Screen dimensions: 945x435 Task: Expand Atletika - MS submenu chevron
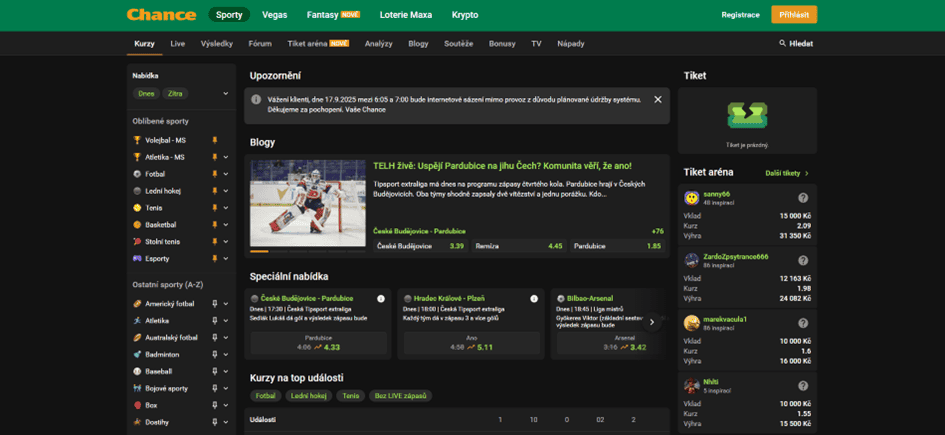coord(226,157)
